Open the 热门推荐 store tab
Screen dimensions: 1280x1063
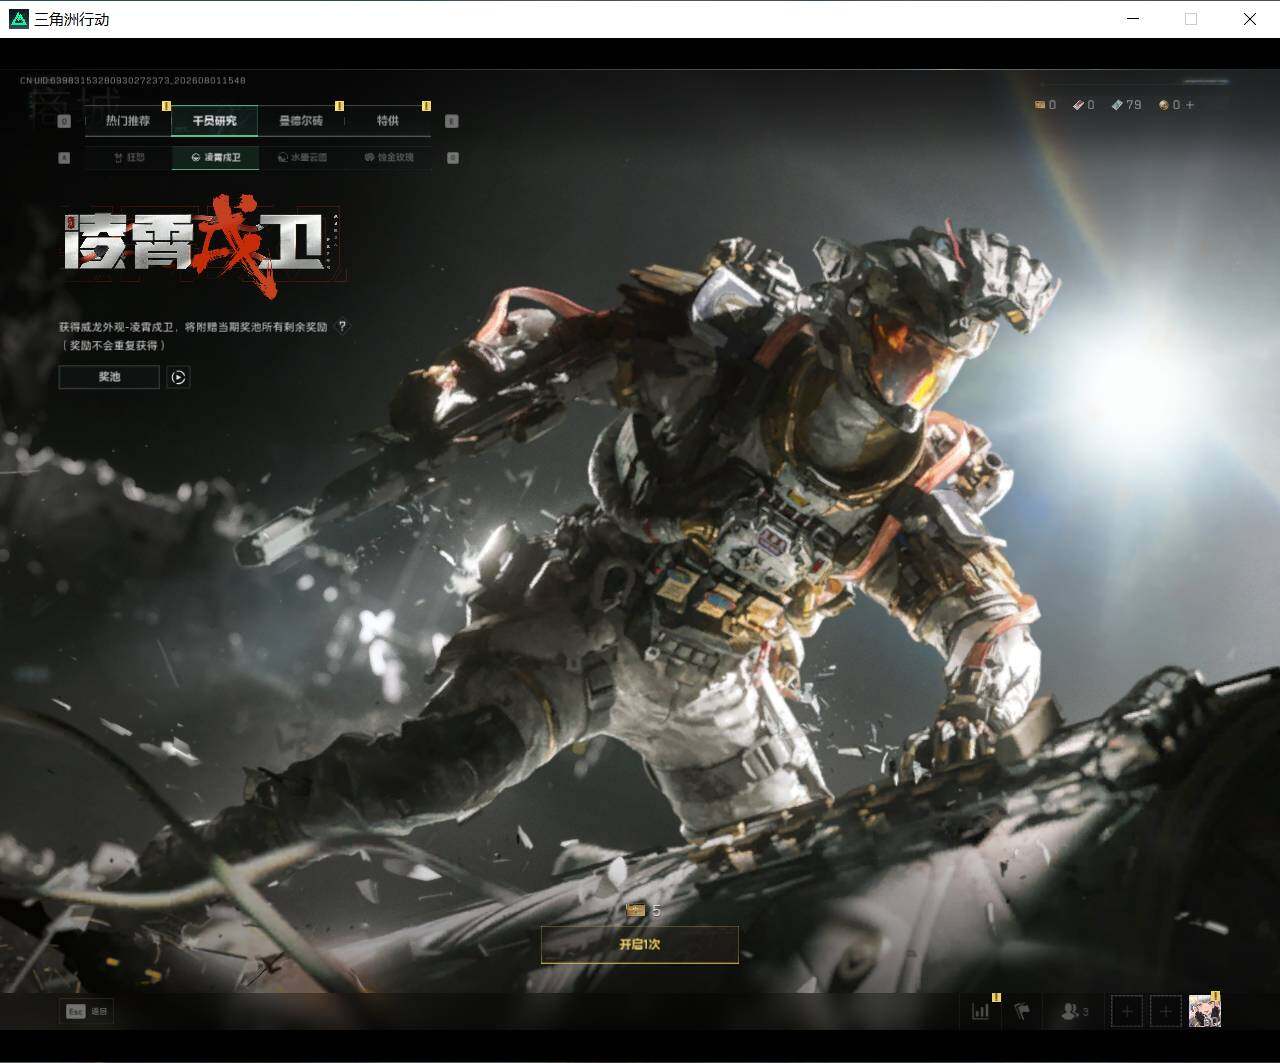(x=128, y=121)
